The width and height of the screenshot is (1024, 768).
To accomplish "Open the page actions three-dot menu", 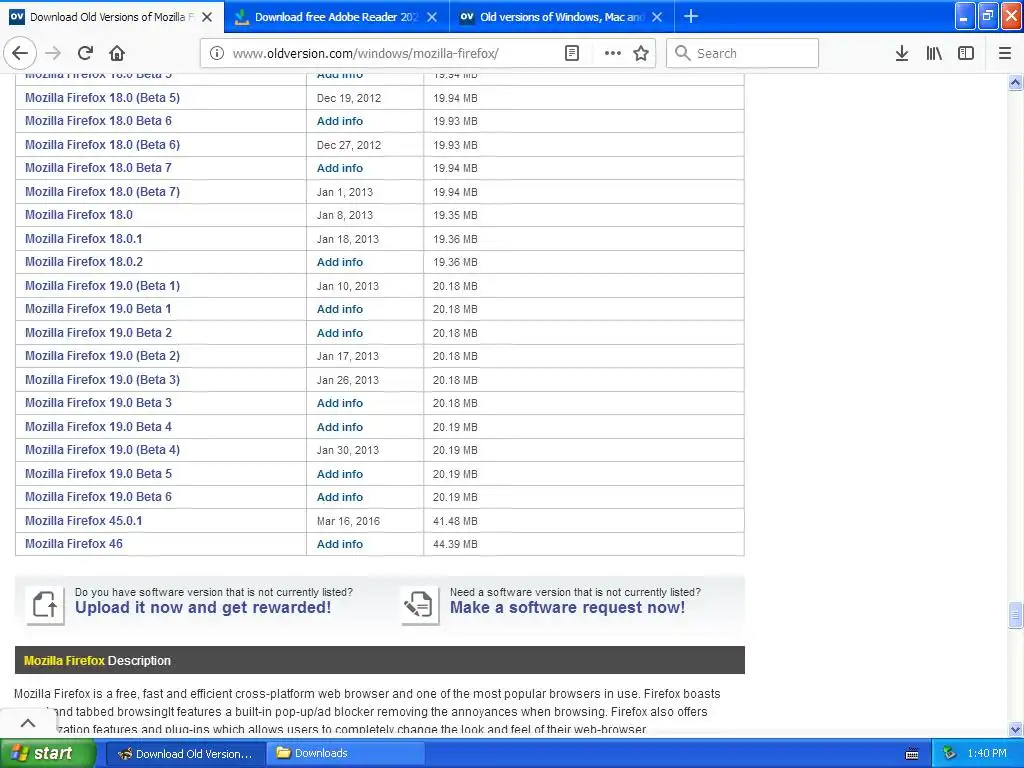I will [613, 53].
